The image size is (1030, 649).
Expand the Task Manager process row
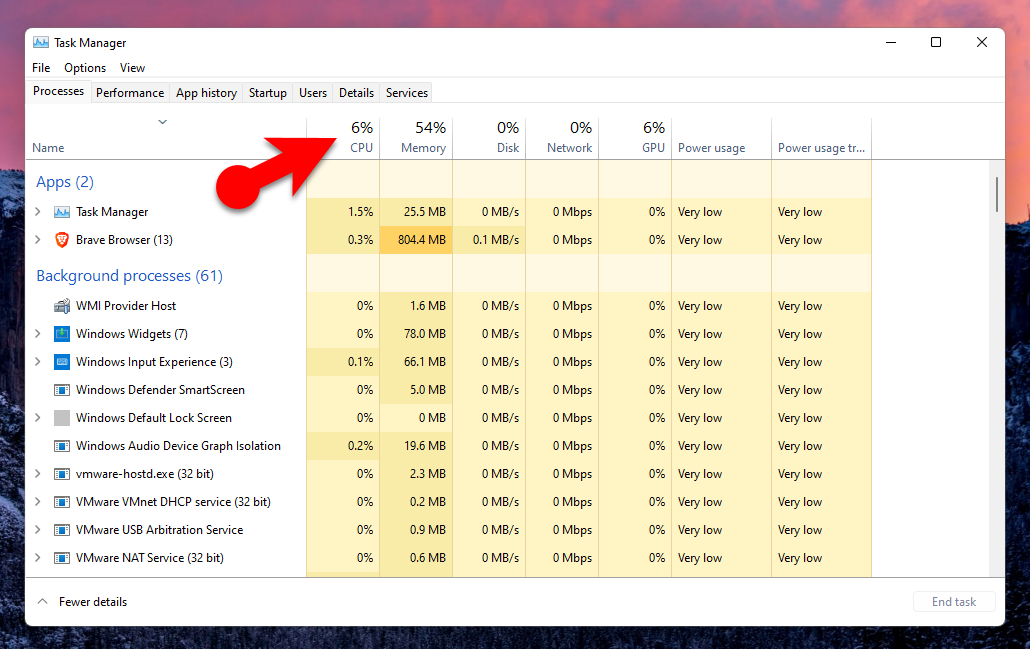[x=38, y=212]
